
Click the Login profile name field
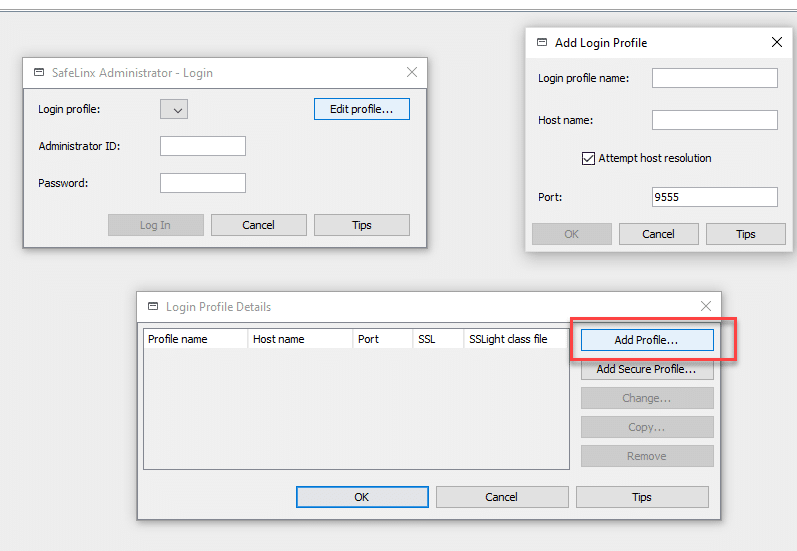714,78
